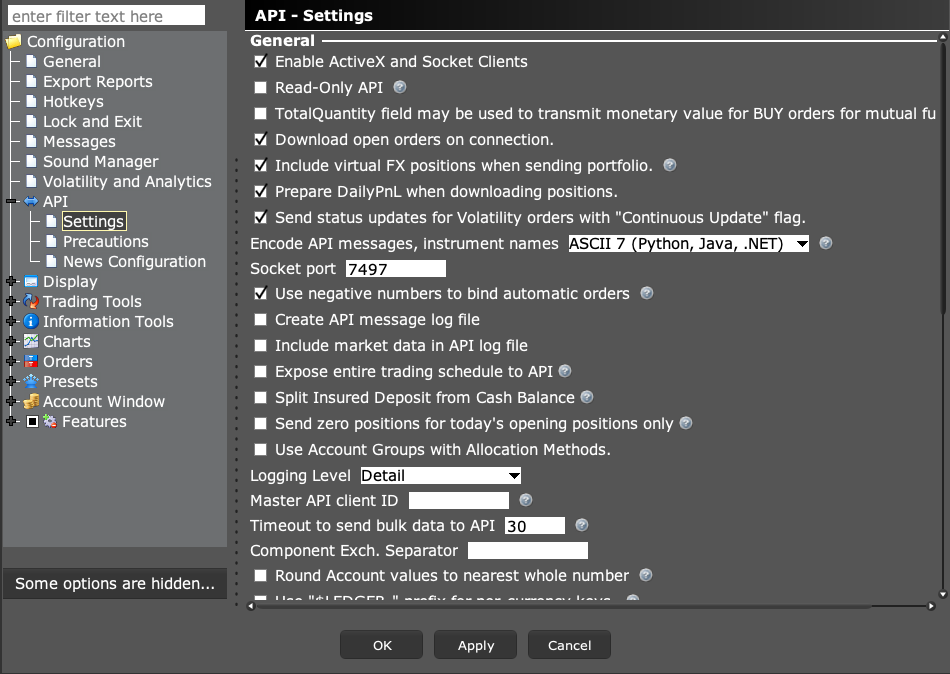Click the Sound Manager page icon
Viewport: 950px width, 674px height.
click(32, 161)
